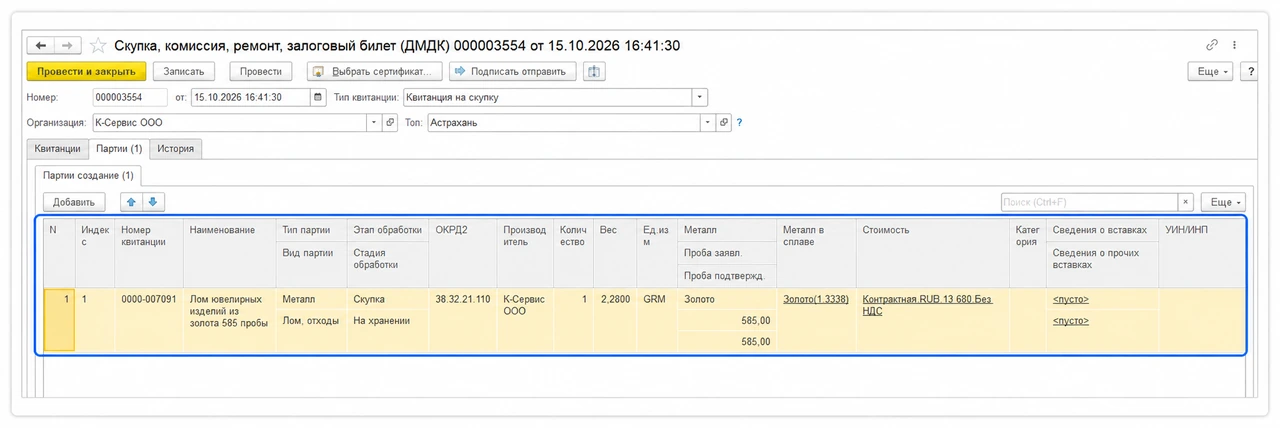1280x428 pixels.
Task: Add document to favorites with star icon
Action: [x=98, y=46]
